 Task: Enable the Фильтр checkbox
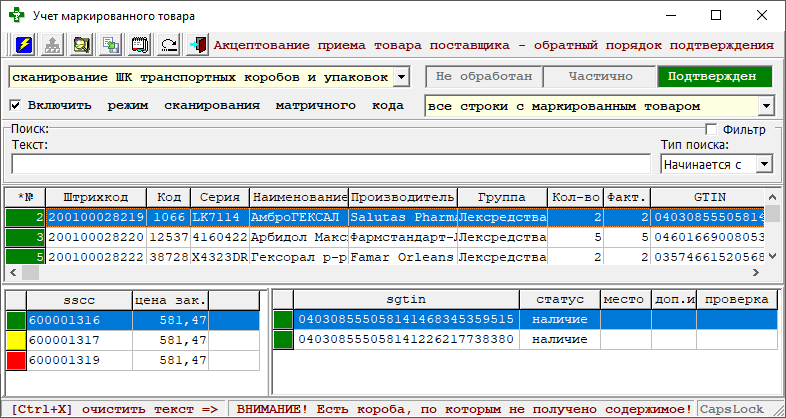[711, 129]
